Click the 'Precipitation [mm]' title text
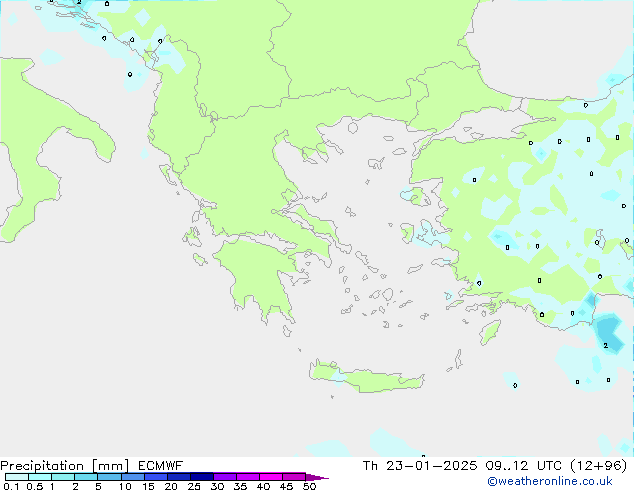634x490 pixels. click(65, 466)
